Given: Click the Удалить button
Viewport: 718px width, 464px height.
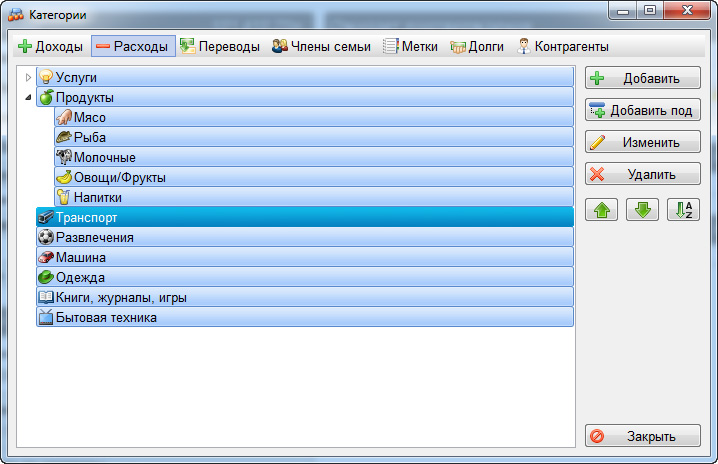Looking at the screenshot, I should pyautogui.click(x=642, y=174).
